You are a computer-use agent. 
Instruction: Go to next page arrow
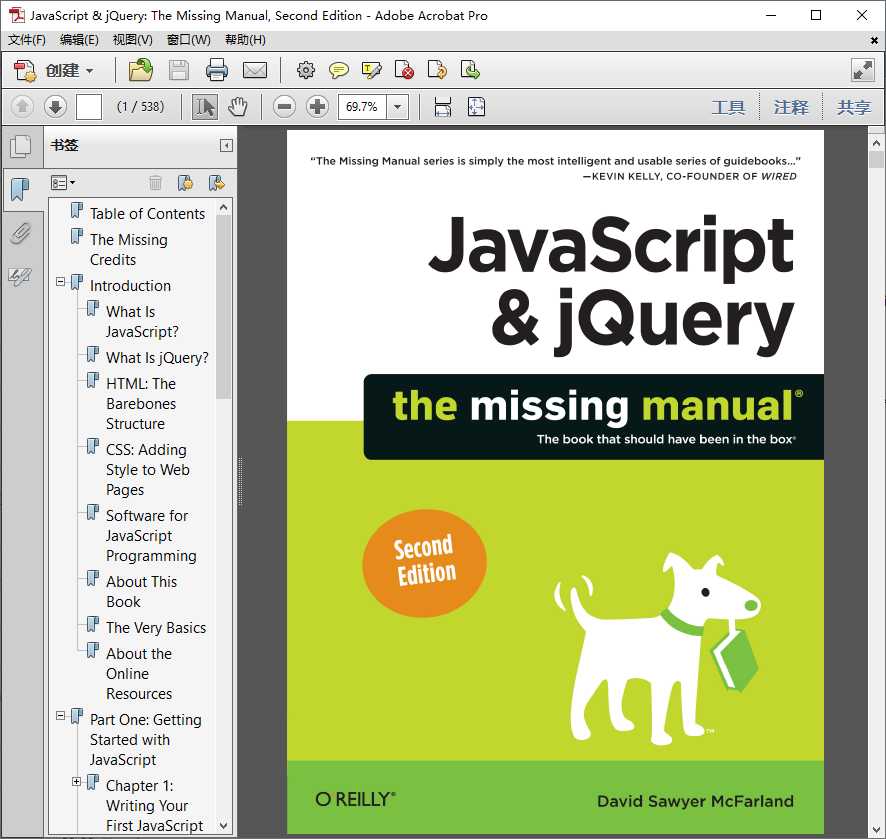tap(55, 106)
